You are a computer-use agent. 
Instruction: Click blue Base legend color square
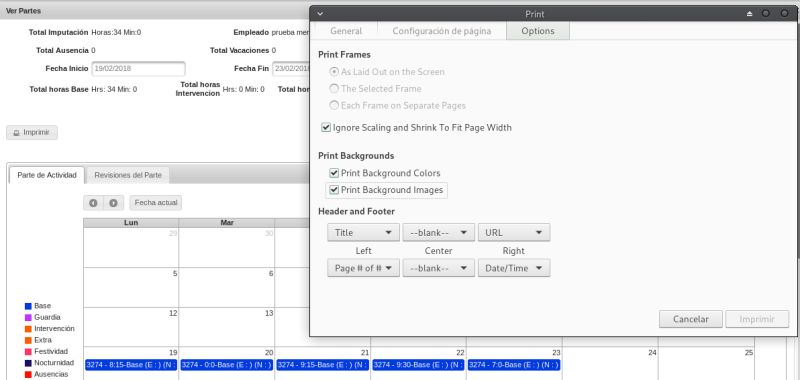pos(29,306)
